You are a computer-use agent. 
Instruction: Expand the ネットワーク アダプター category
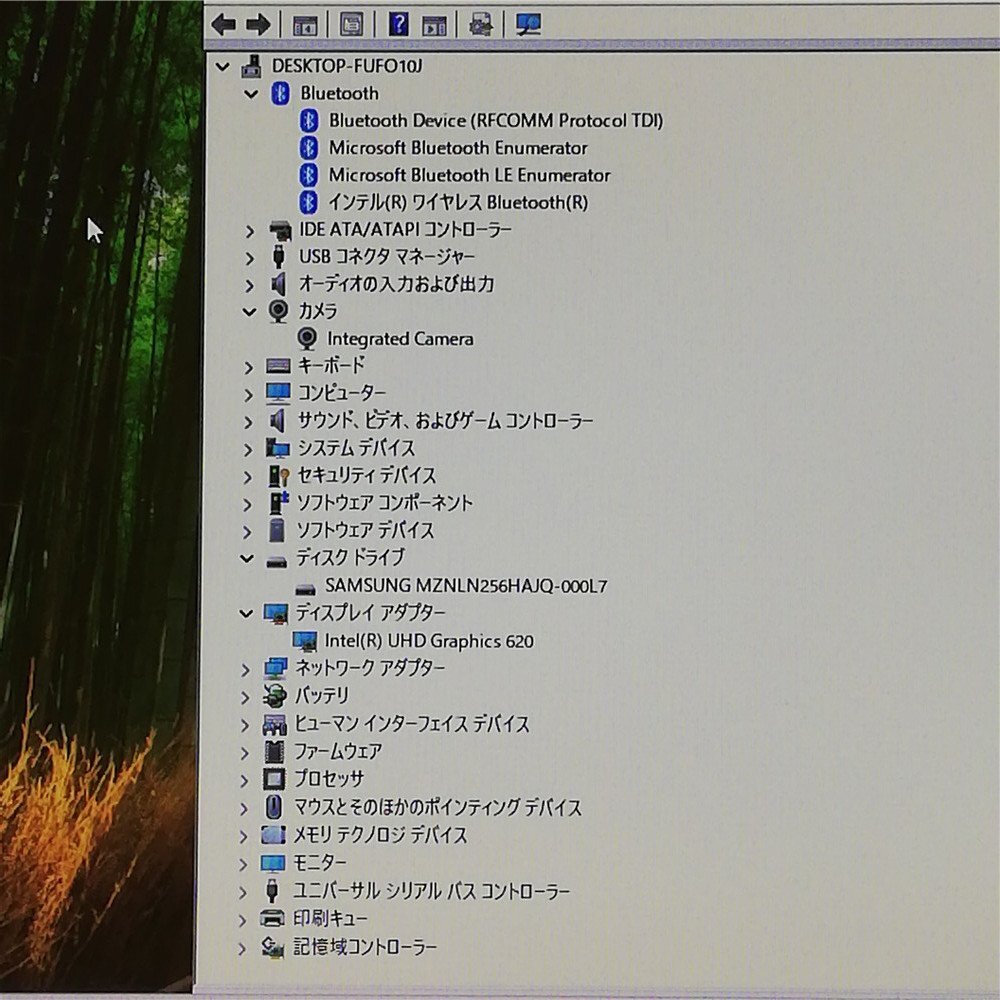(248, 669)
